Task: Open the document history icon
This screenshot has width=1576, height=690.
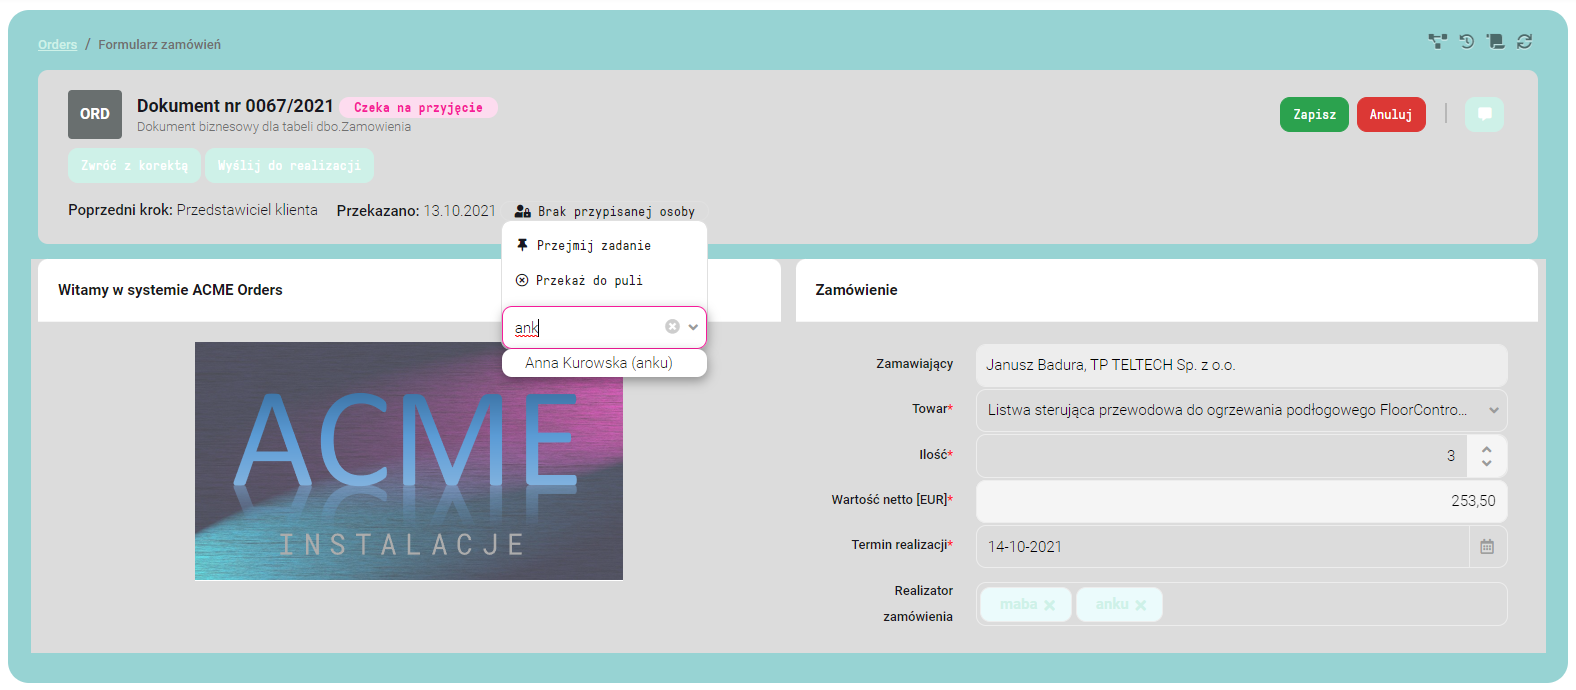Action: 1466,41
